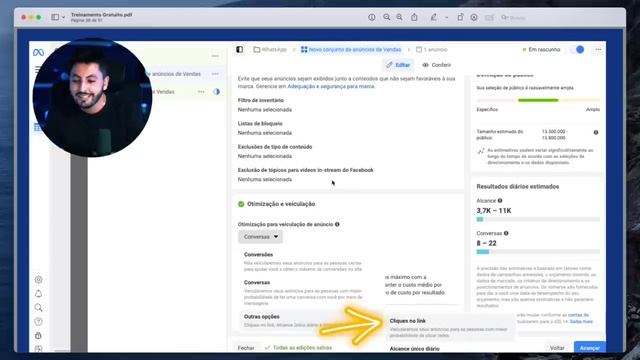The height and width of the screenshot is (360, 640).
Task: Open the Conversas optimization dropdown
Action: (x=260, y=237)
